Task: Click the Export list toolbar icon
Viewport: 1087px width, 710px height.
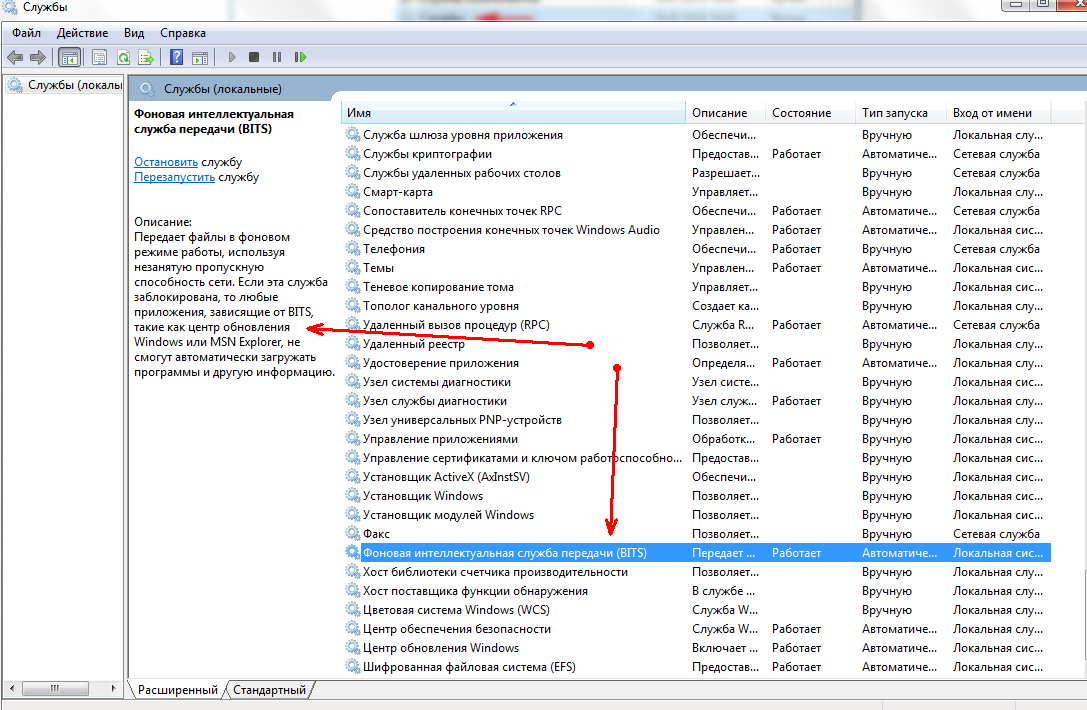Action: [146, 58]
